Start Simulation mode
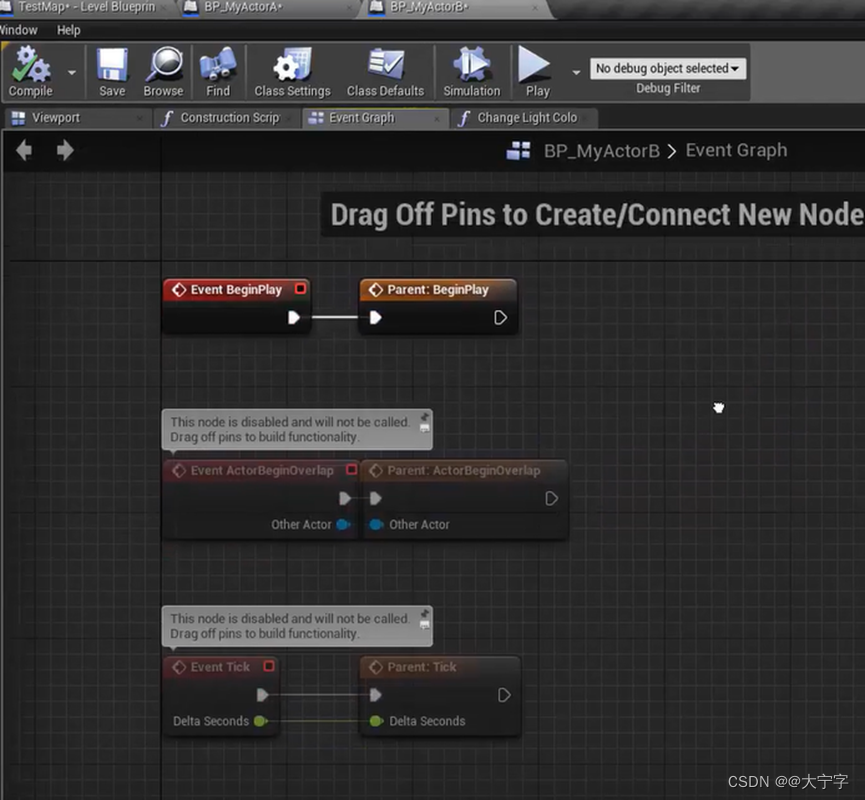Screen dimensions: 865x800 click(x=470, y=70)
